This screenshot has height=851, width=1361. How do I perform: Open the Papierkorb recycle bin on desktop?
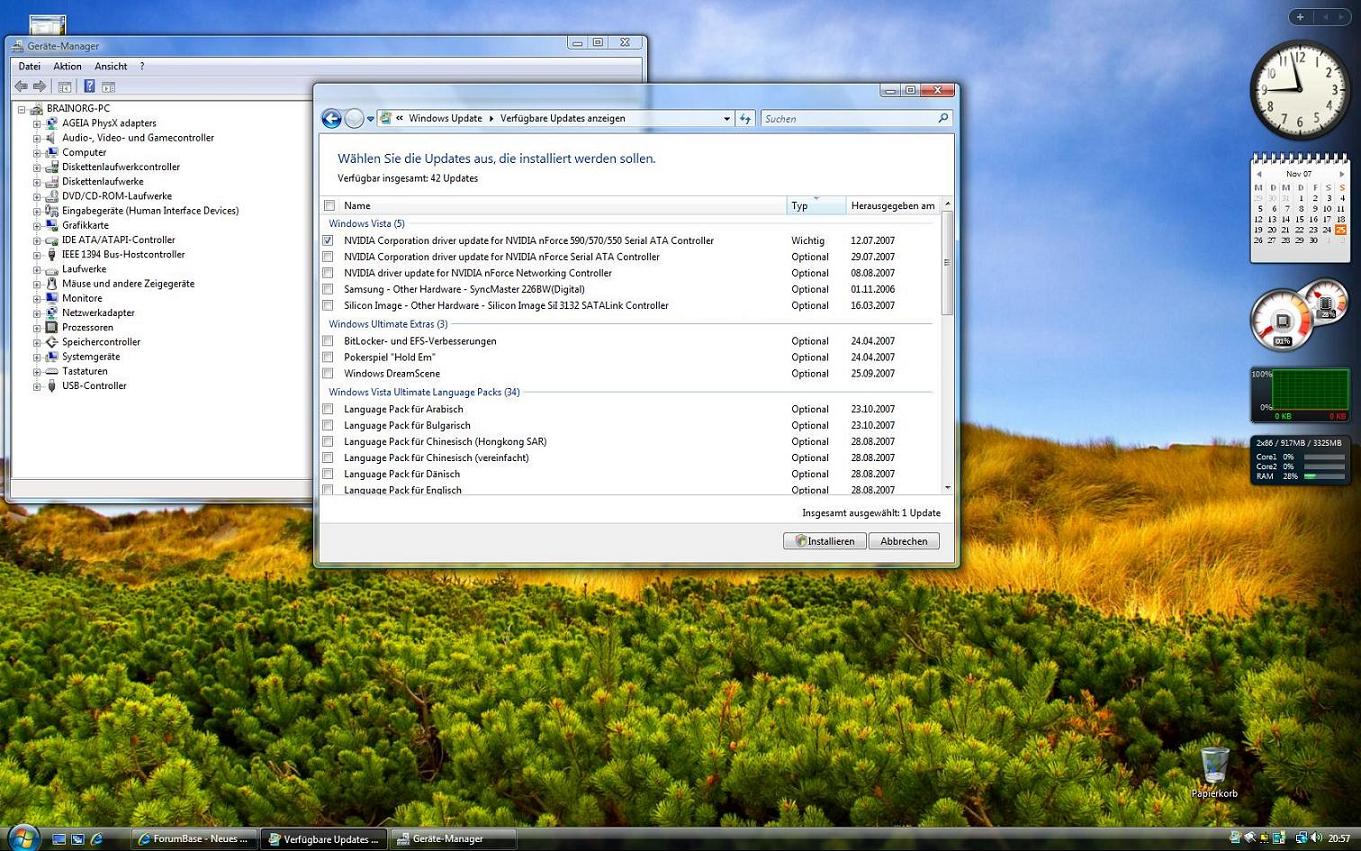click(x=1214, y=771)
